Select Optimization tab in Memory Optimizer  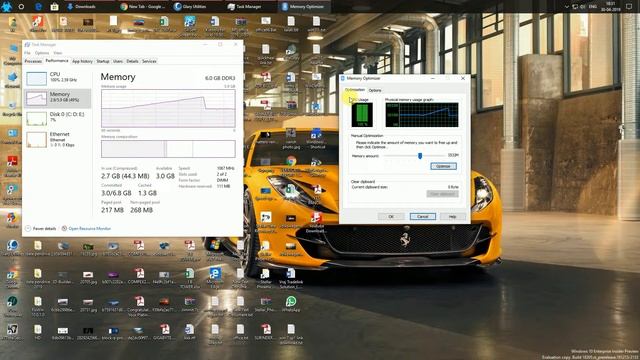point(355,90)
